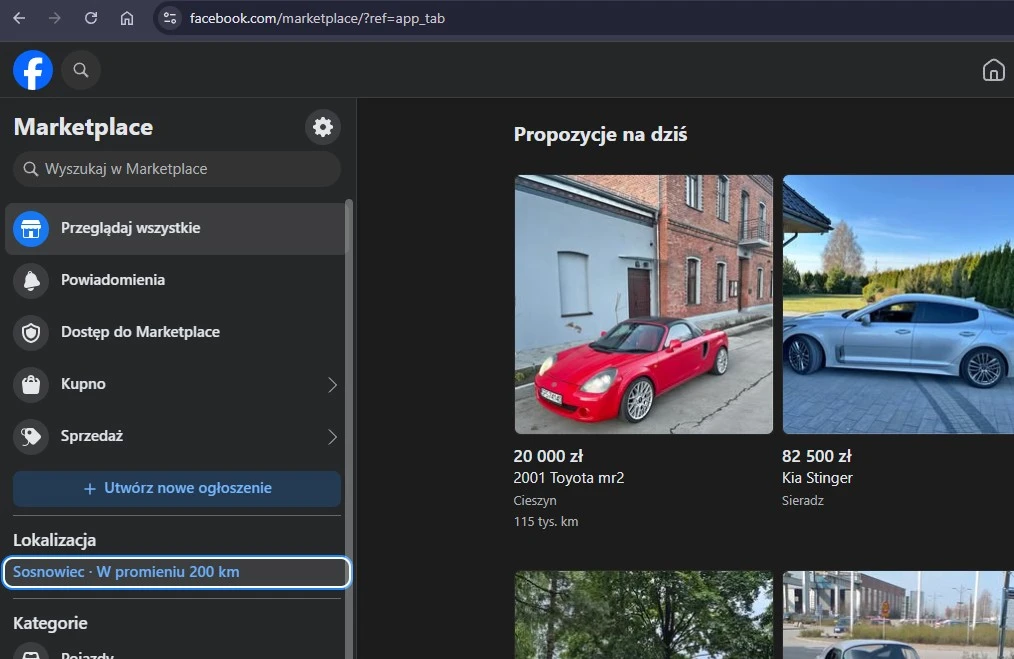Click the magnifier icon in Marketplace search
This screenshot has width=1014, height=659.
click(x=30, y=169)
